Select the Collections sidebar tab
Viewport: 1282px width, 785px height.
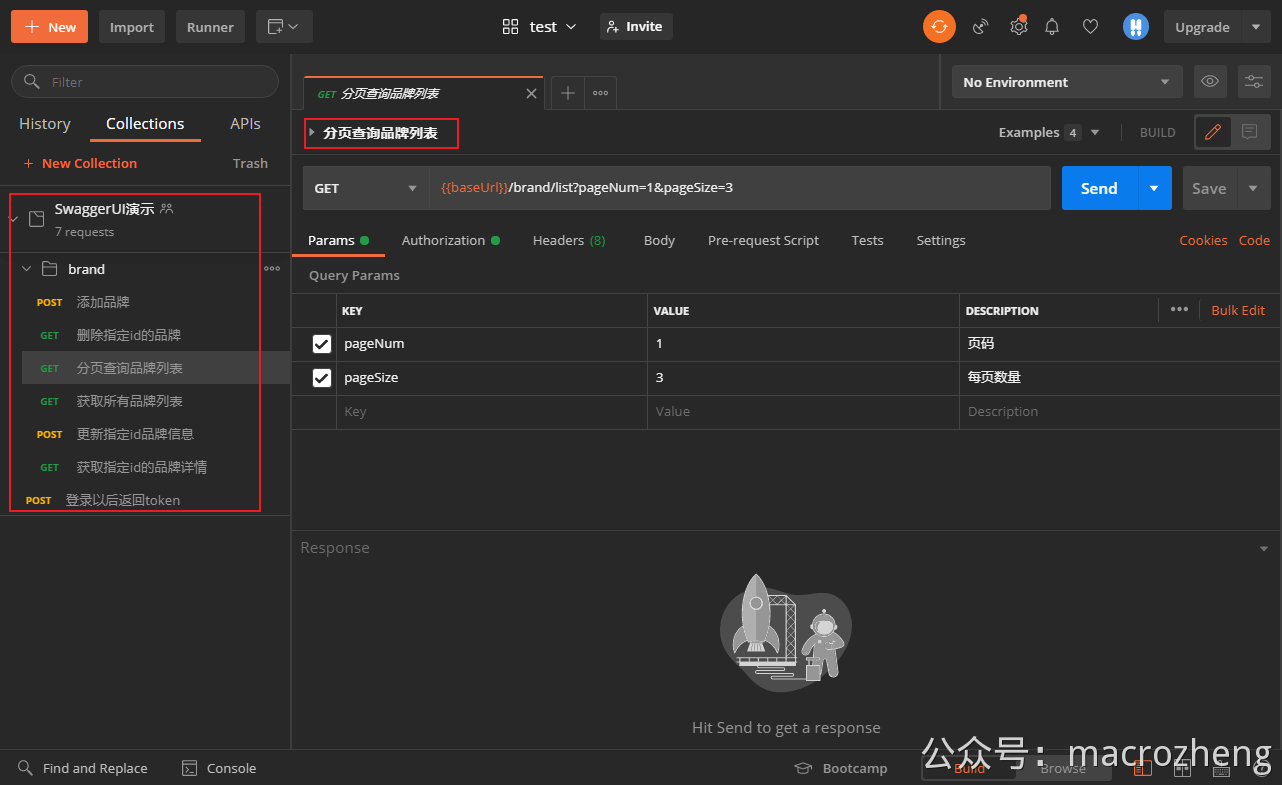(x=145, y=124)
